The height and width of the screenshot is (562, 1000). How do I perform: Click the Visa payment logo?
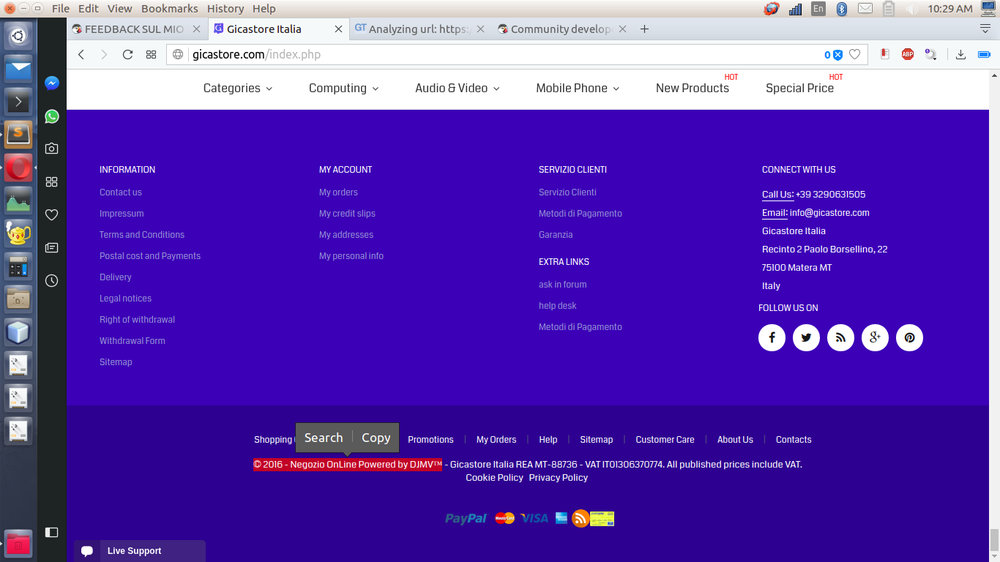point(534,518)
